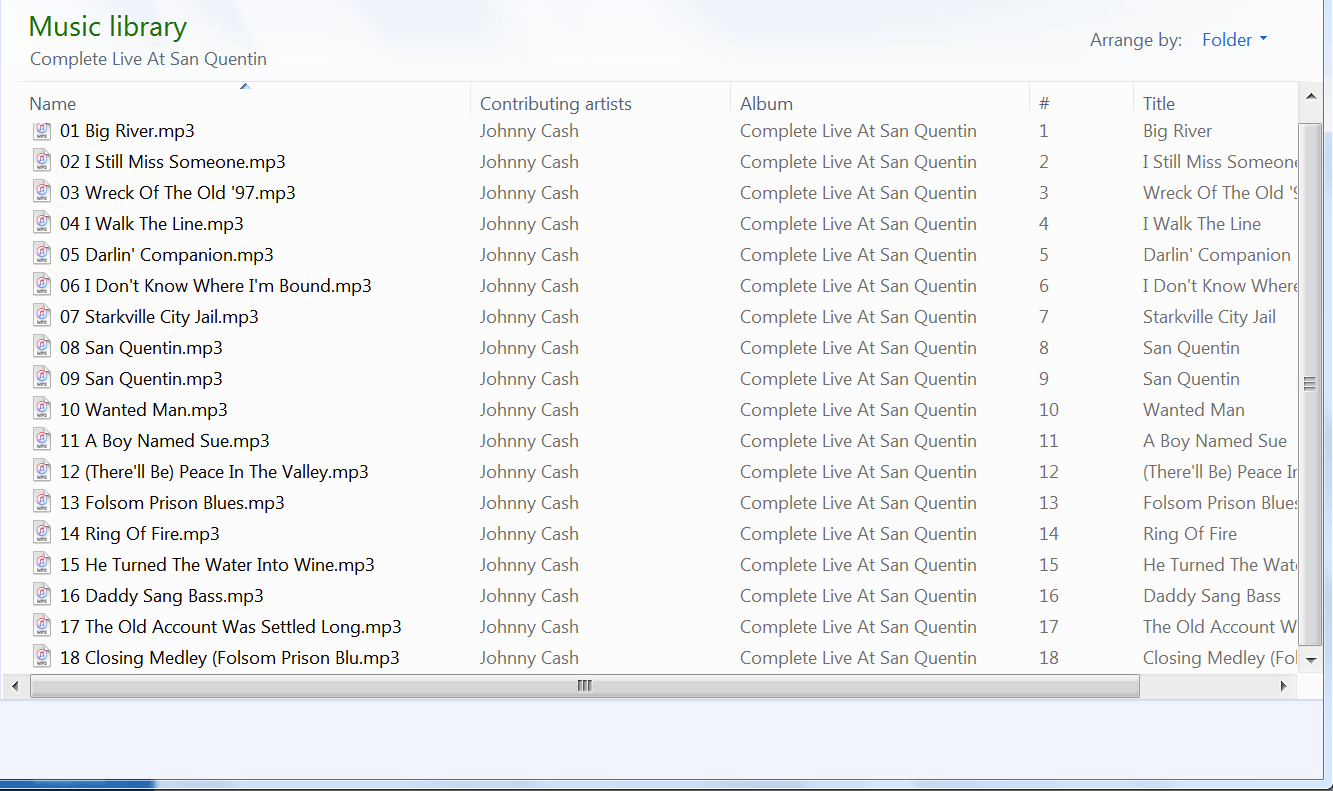Select file name 01 Big River.mp3
The width and height of the screenshot is (1333, 791).
[127, 131]
